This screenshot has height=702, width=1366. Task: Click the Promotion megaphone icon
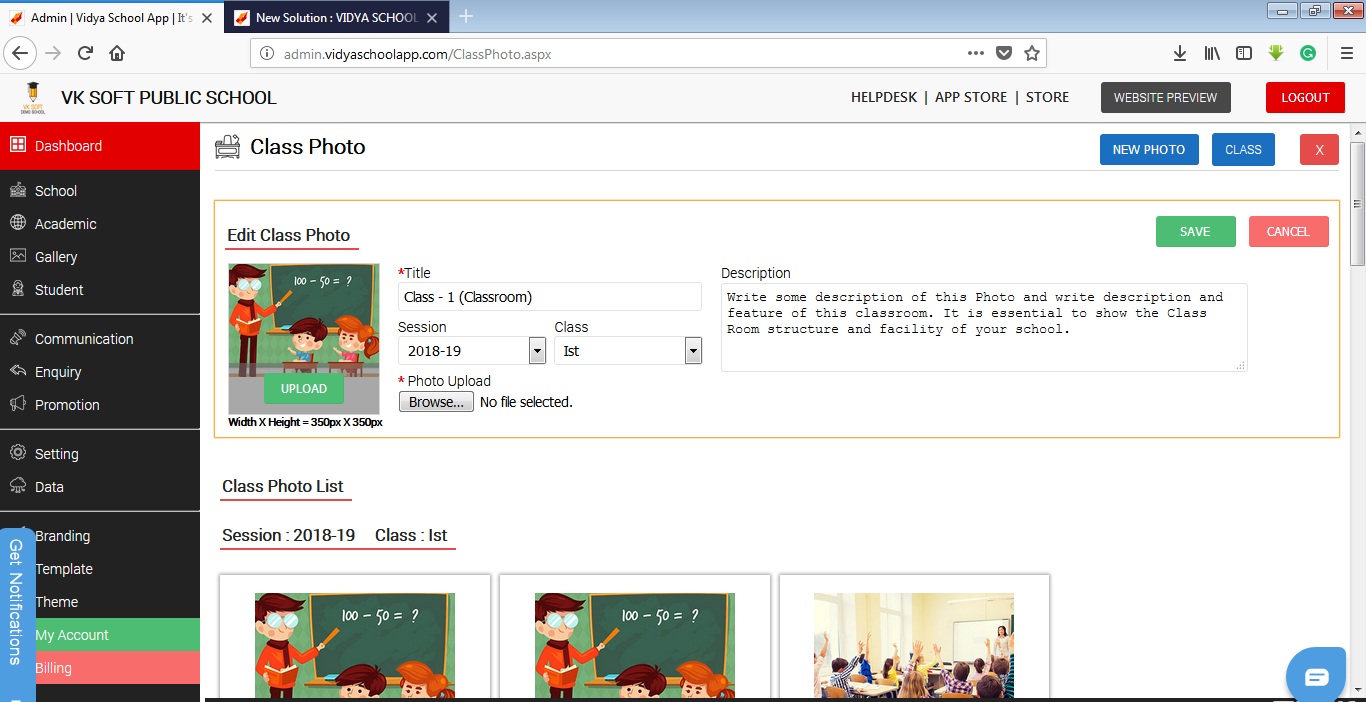(x=17, y=404)
